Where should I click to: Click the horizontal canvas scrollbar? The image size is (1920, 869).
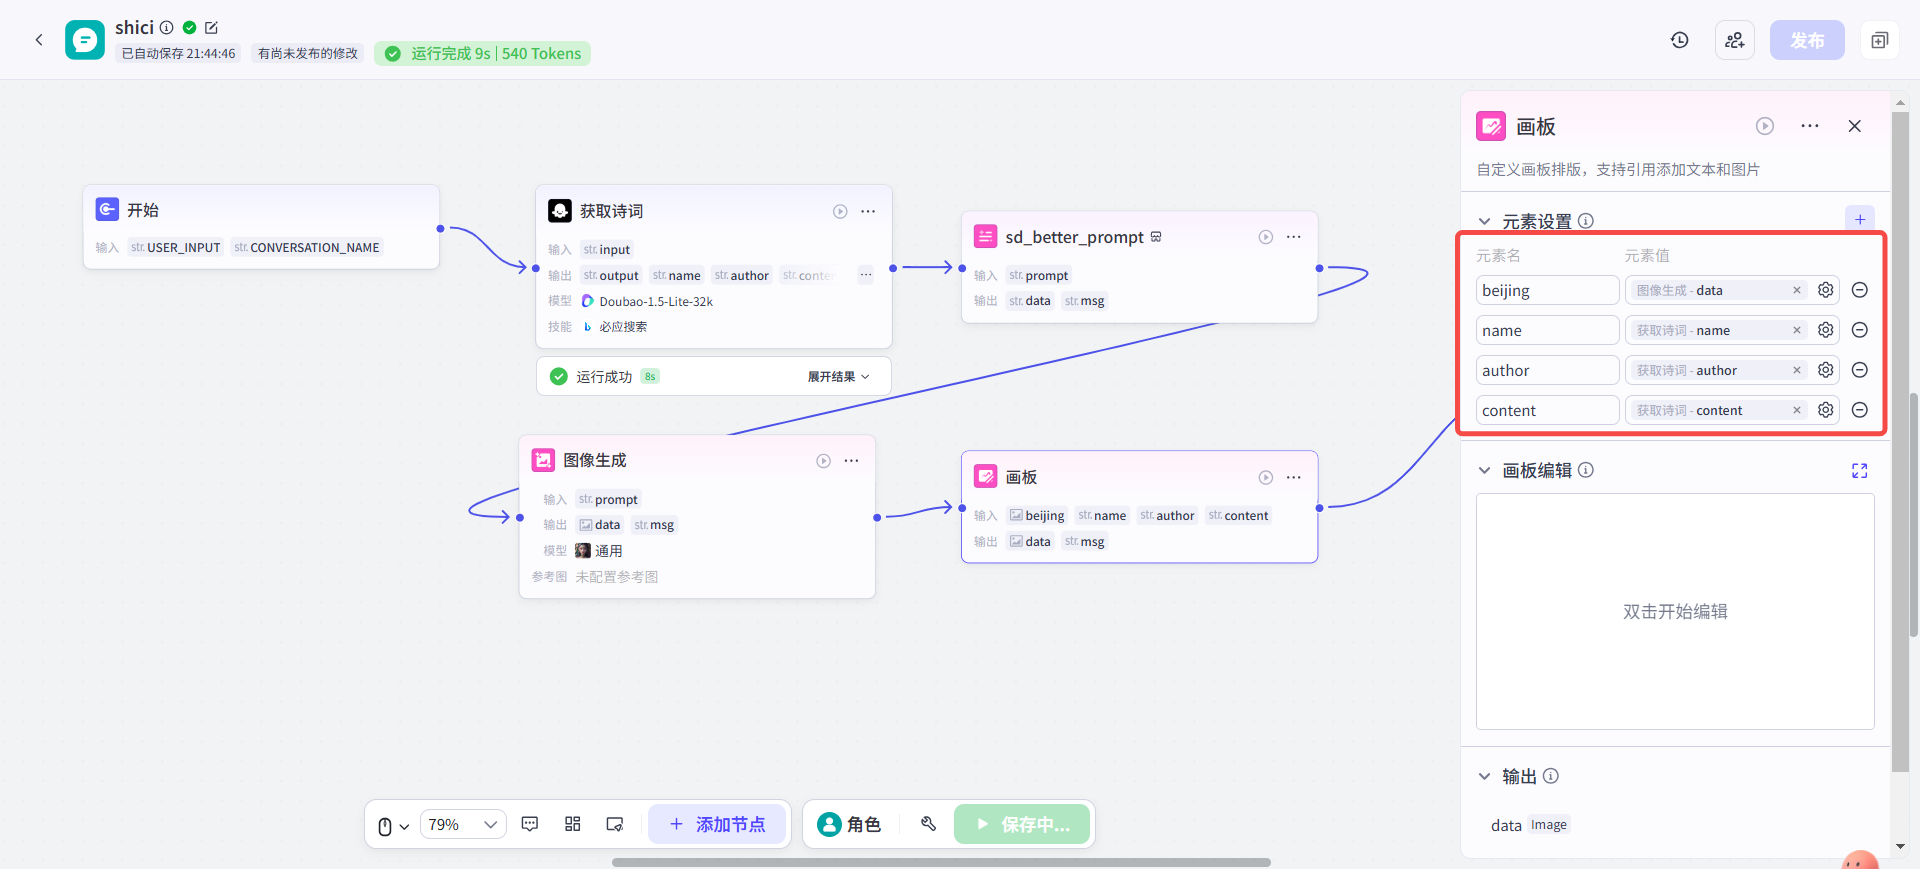pos(941,862)
